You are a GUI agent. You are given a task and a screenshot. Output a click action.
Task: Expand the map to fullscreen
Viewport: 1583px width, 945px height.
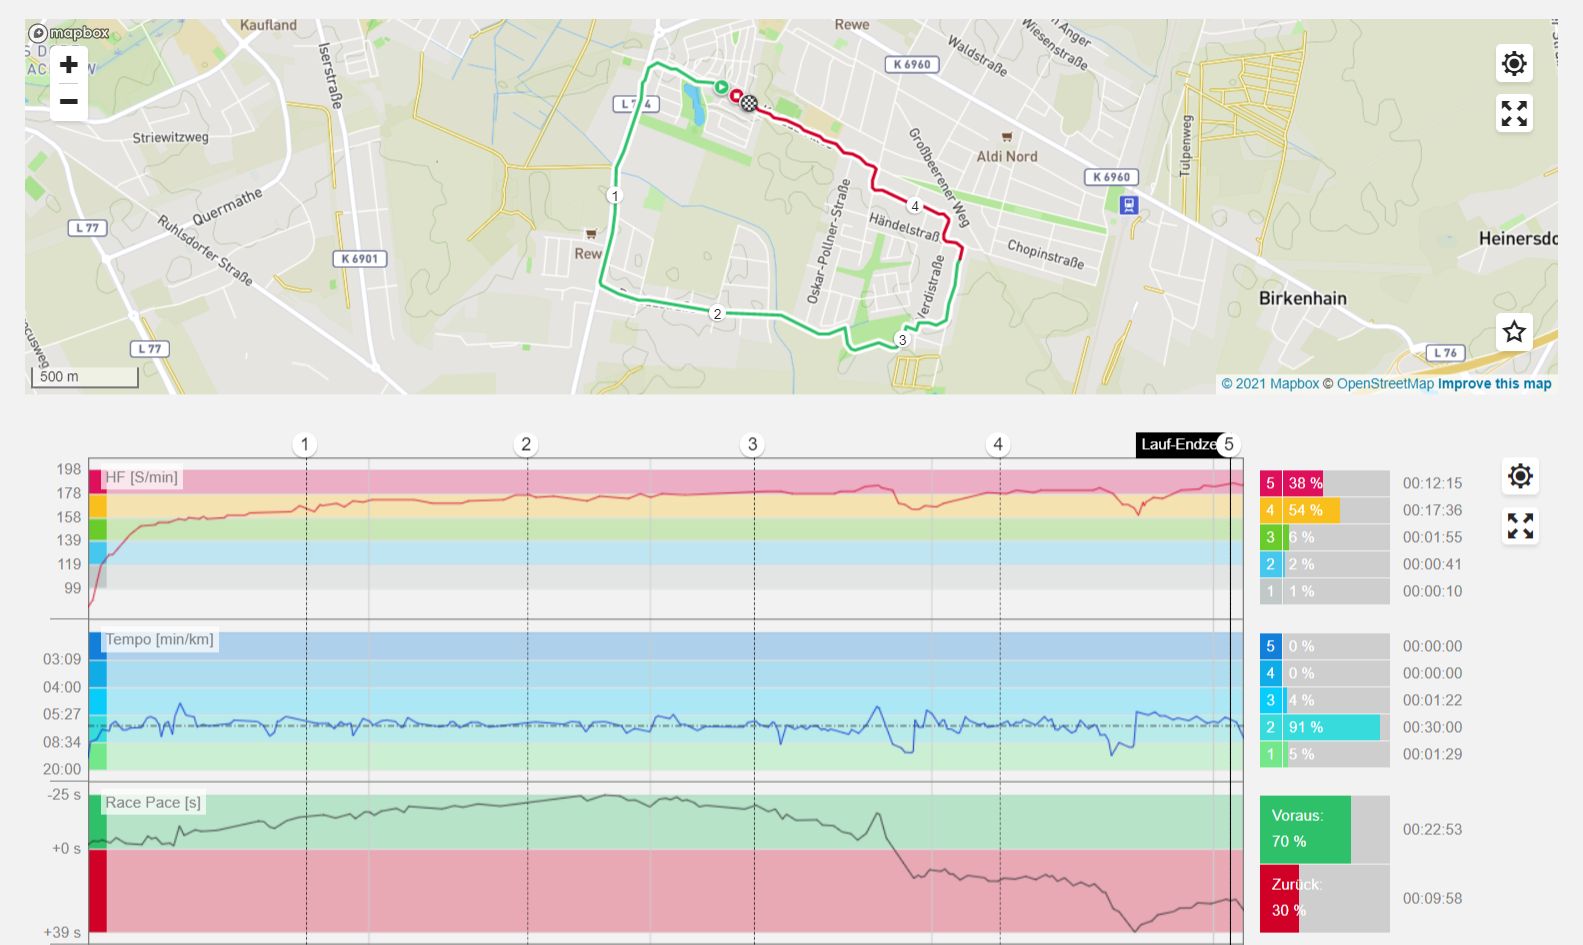[x=1514, y=113]
